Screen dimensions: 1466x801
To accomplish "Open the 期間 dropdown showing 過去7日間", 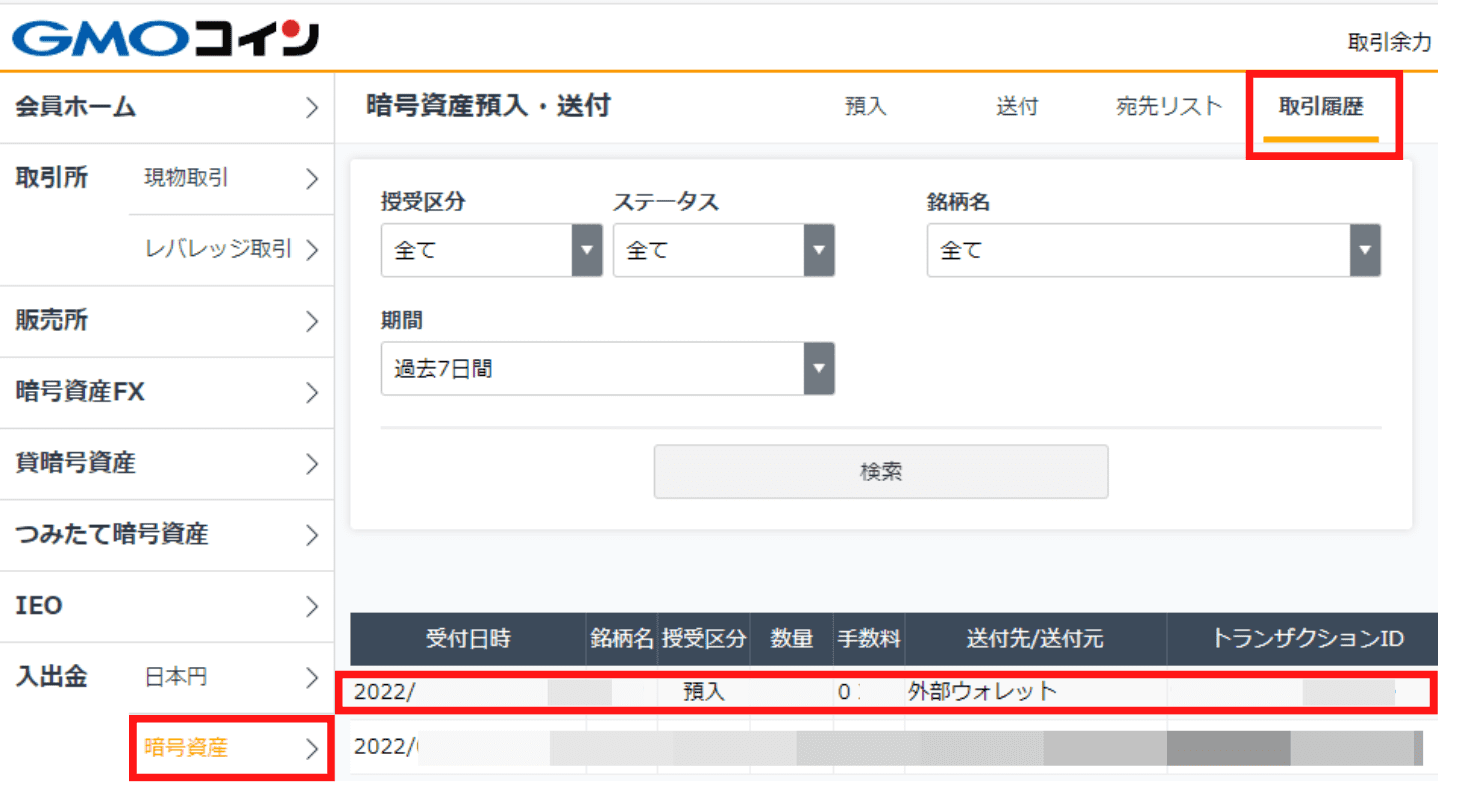I will 607,369.
